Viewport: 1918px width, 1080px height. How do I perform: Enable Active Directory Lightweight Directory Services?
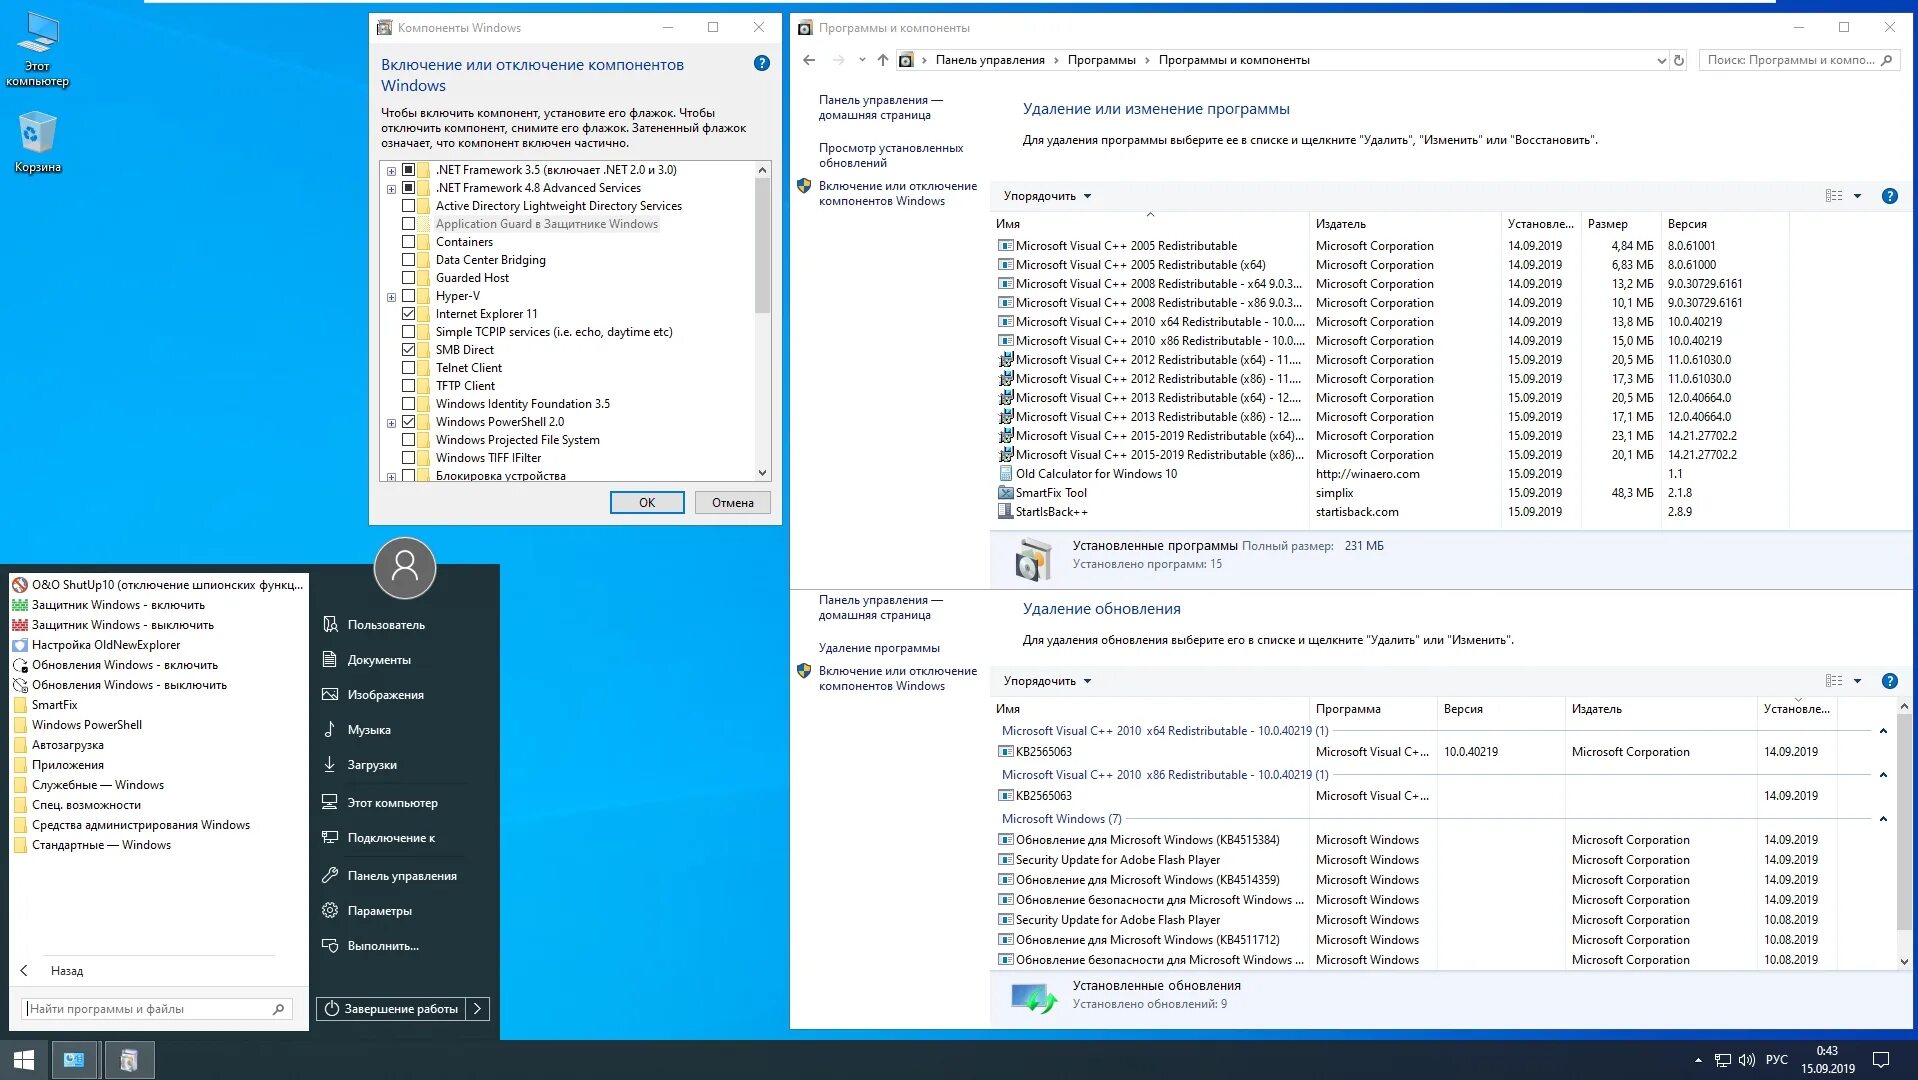(408, 206)
